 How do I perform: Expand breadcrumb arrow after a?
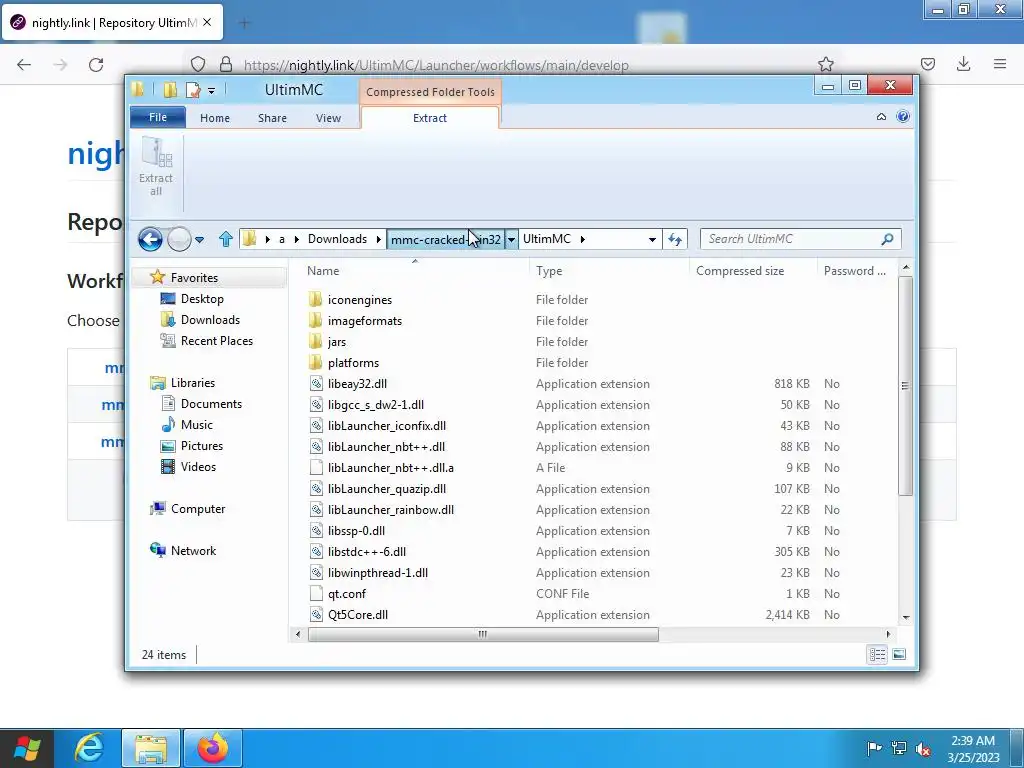pyautogui.click(x=296, y=239)
